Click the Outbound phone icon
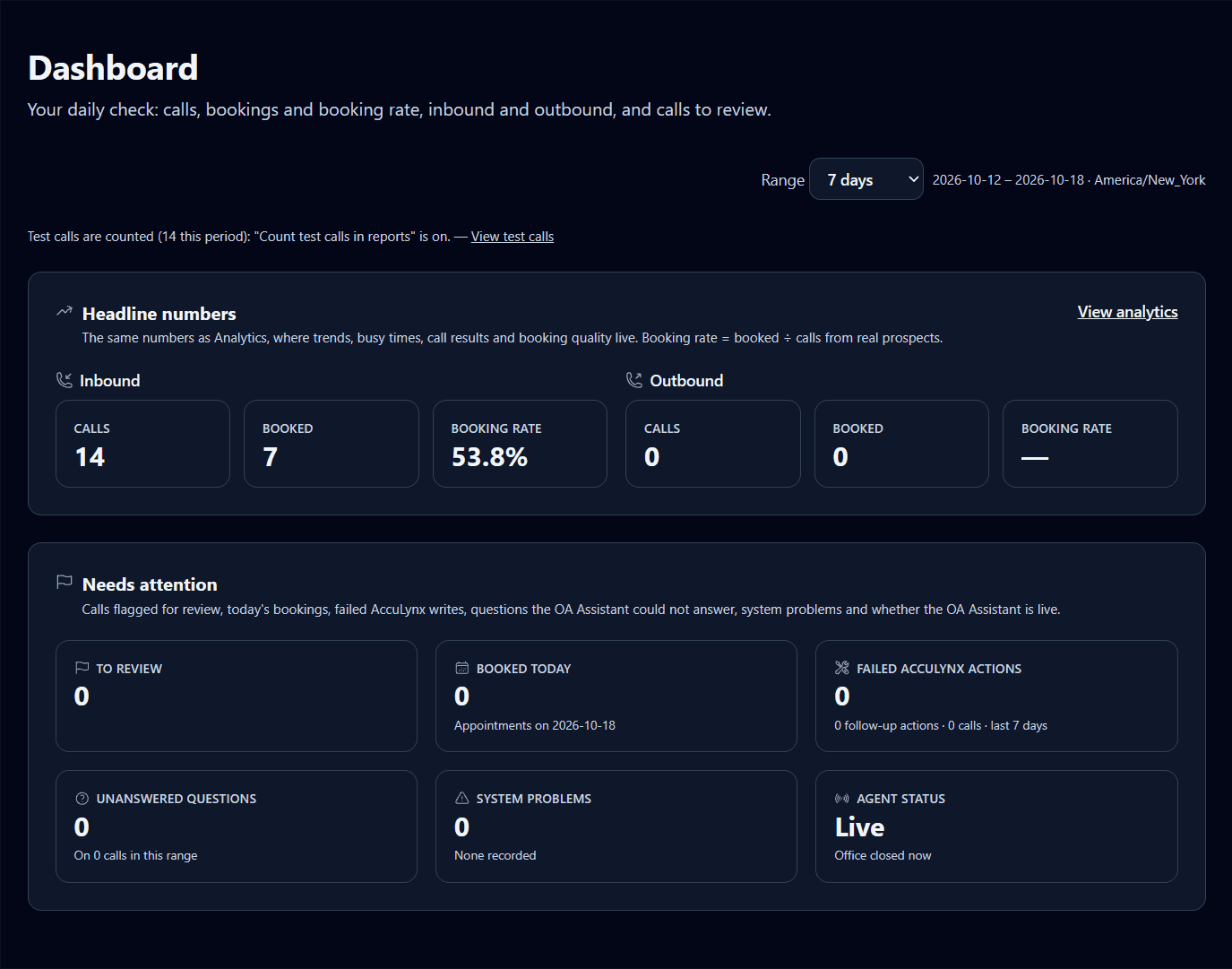This screenshot has width=1232, height=969. 634,380
